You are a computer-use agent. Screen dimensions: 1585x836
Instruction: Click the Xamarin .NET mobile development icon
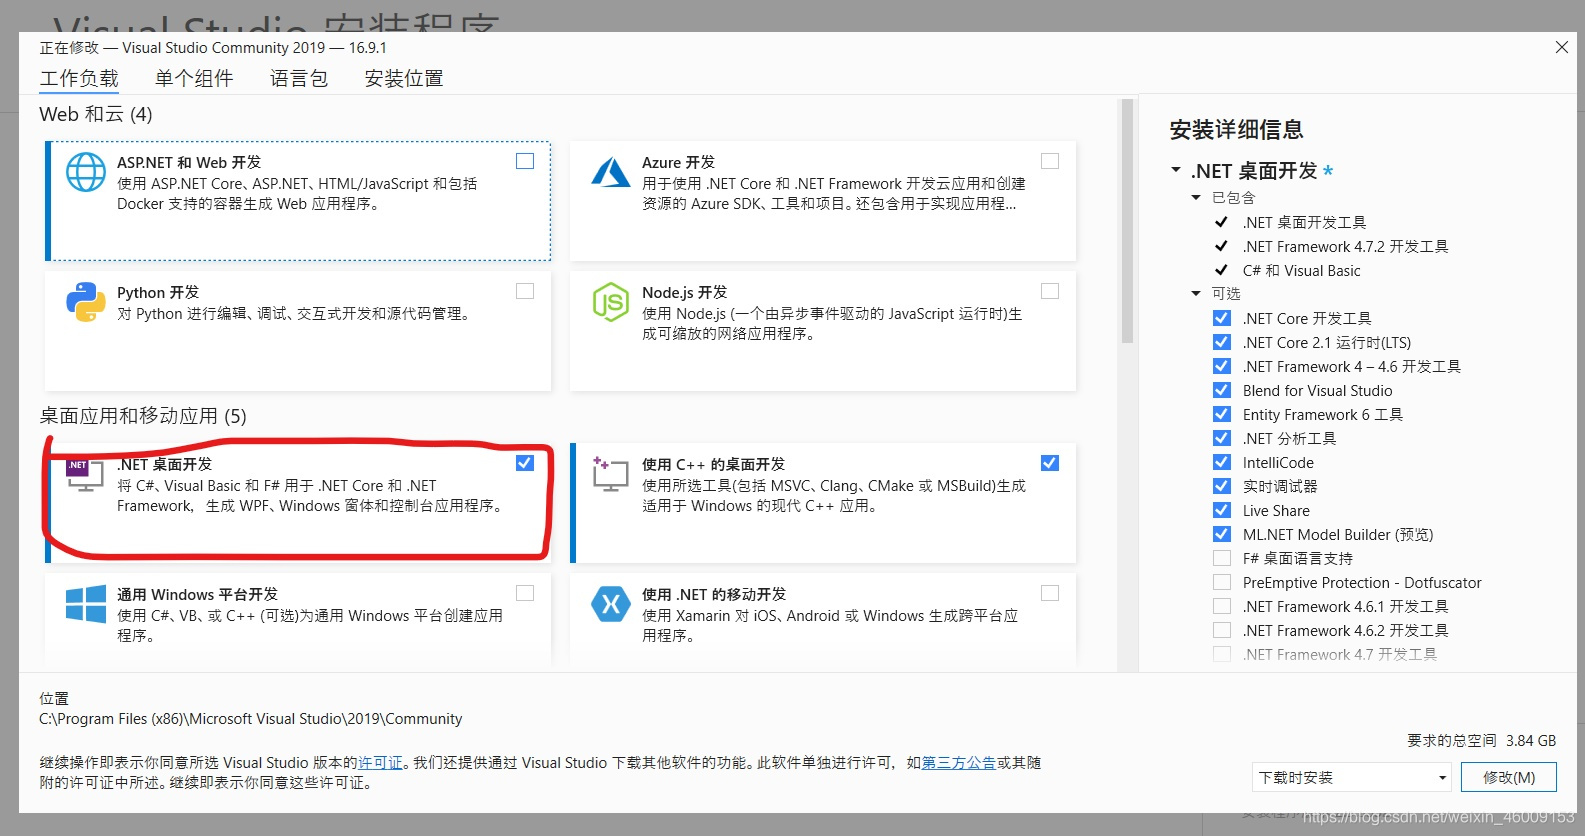610,604
